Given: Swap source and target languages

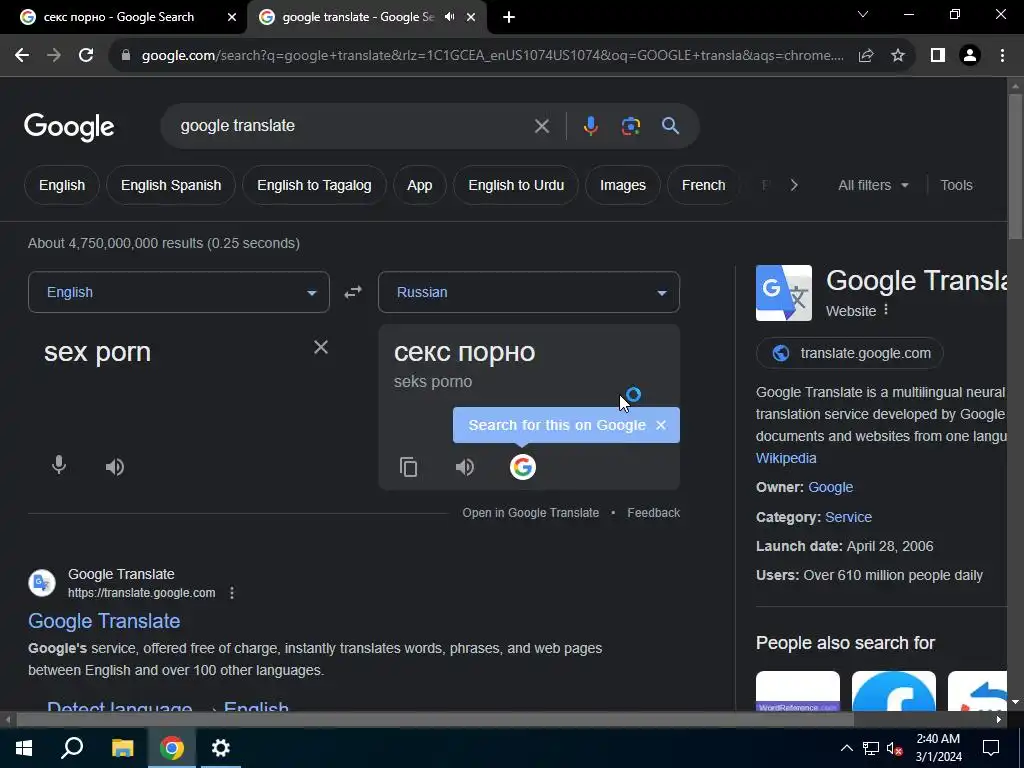Looking at the screenshot, I should click(x=353, y=292).
